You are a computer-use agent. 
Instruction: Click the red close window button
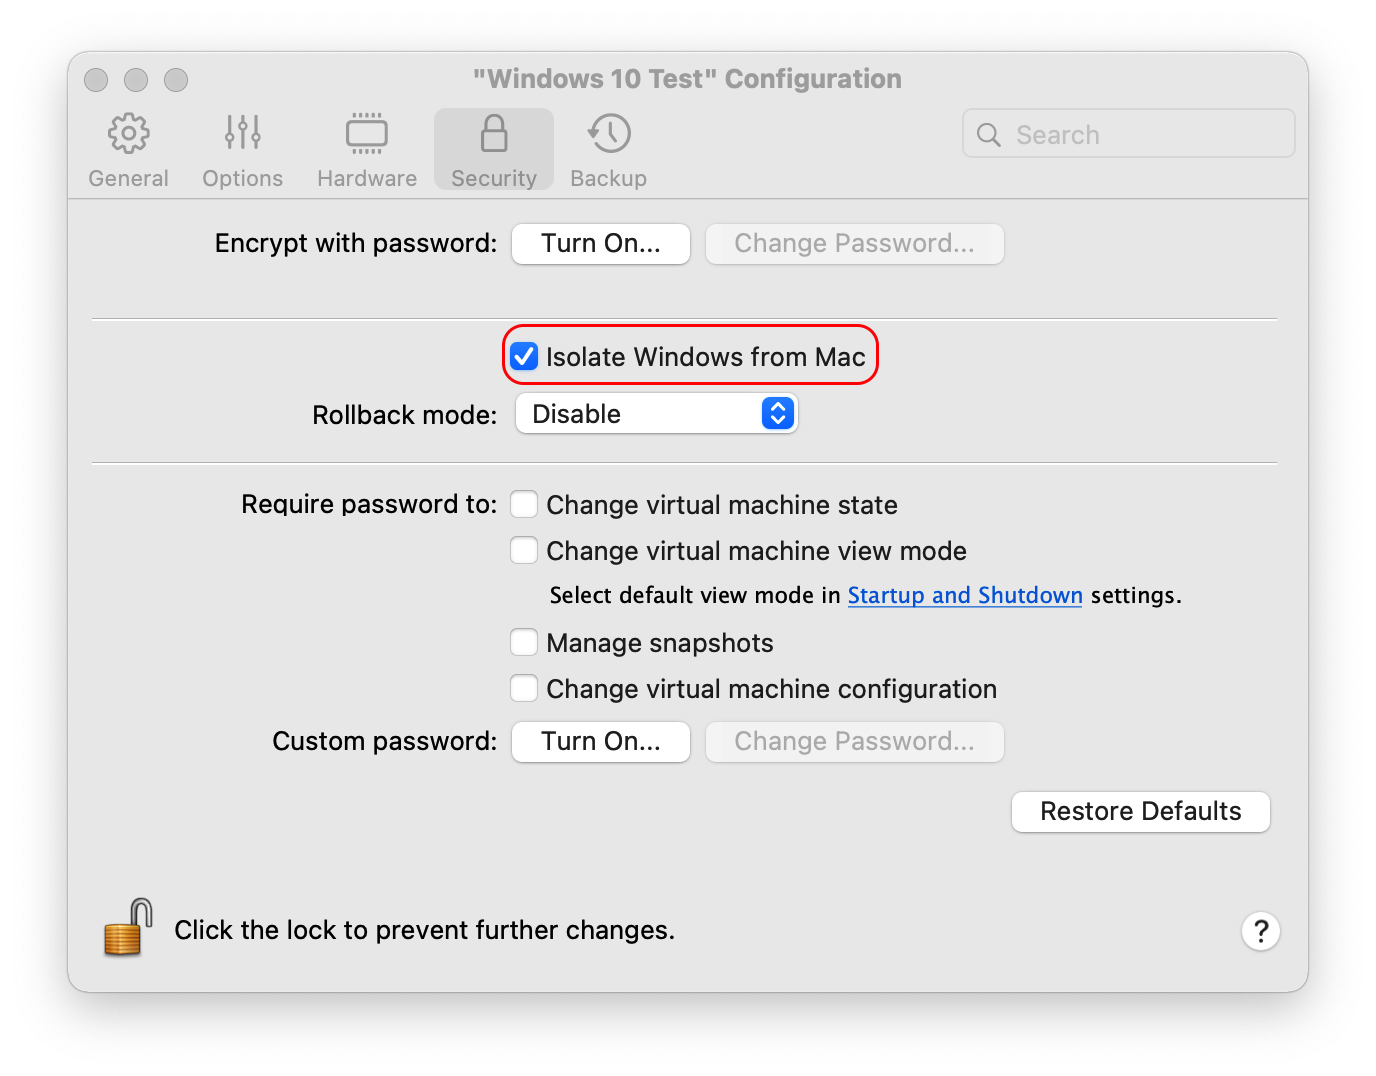(x=96, y=80)
